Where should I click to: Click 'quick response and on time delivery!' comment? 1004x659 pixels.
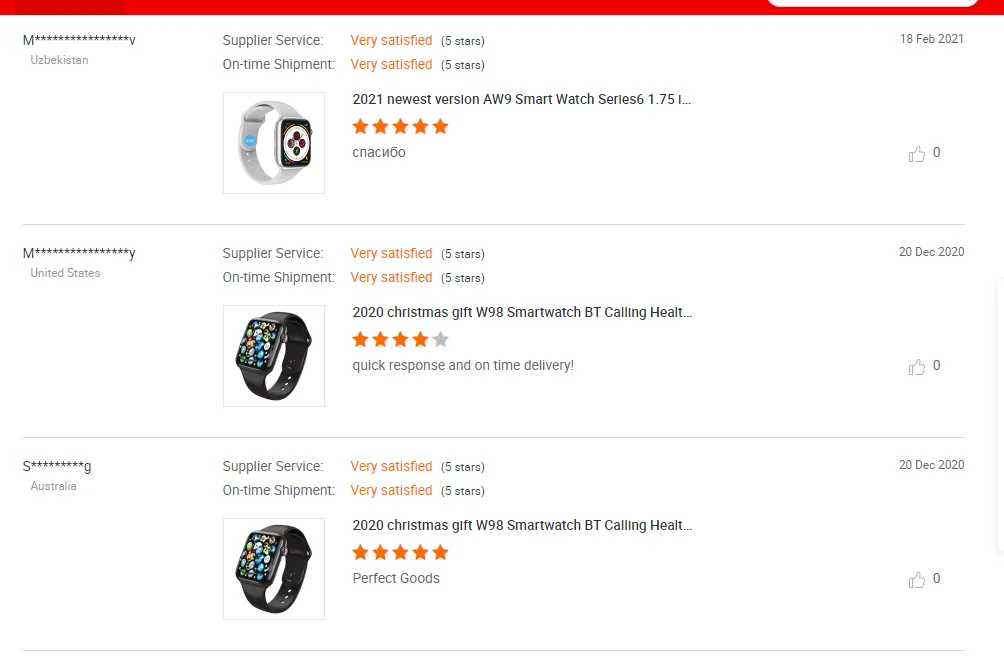pos(463,365)
